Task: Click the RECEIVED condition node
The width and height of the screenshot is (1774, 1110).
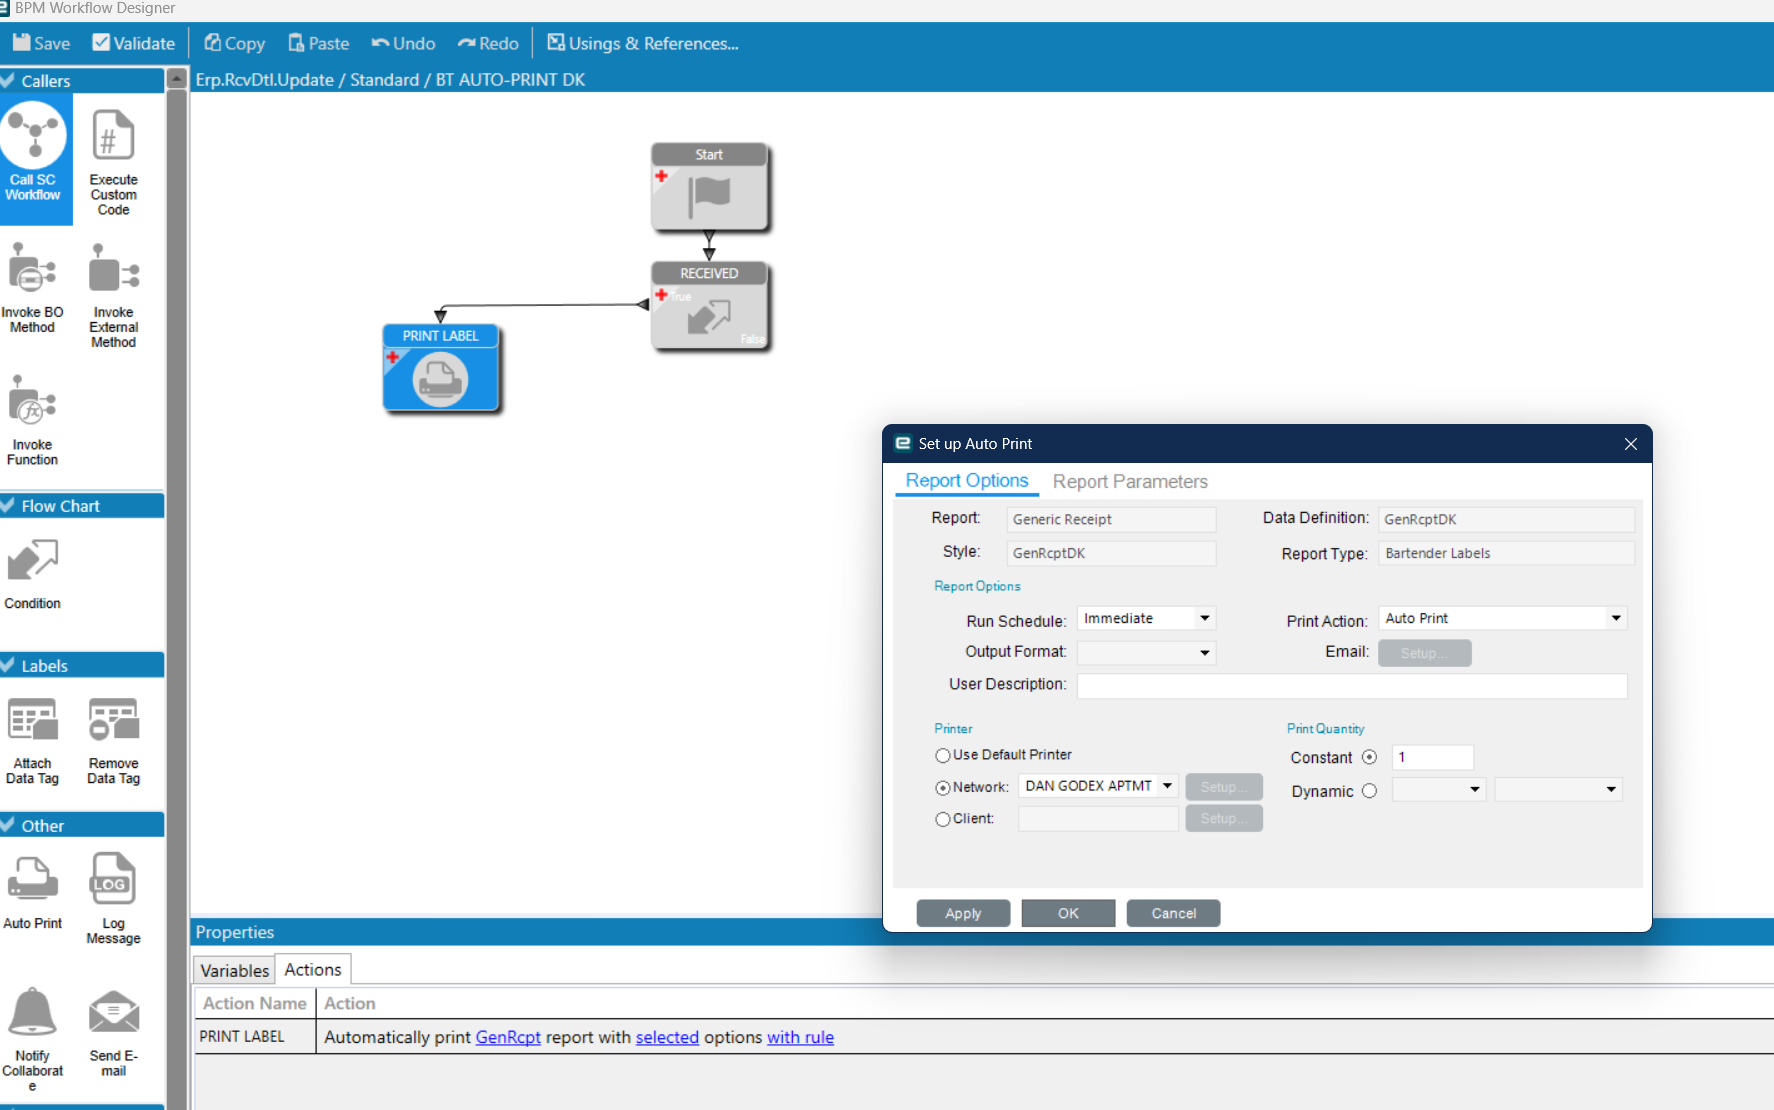Action: [710, 306]
